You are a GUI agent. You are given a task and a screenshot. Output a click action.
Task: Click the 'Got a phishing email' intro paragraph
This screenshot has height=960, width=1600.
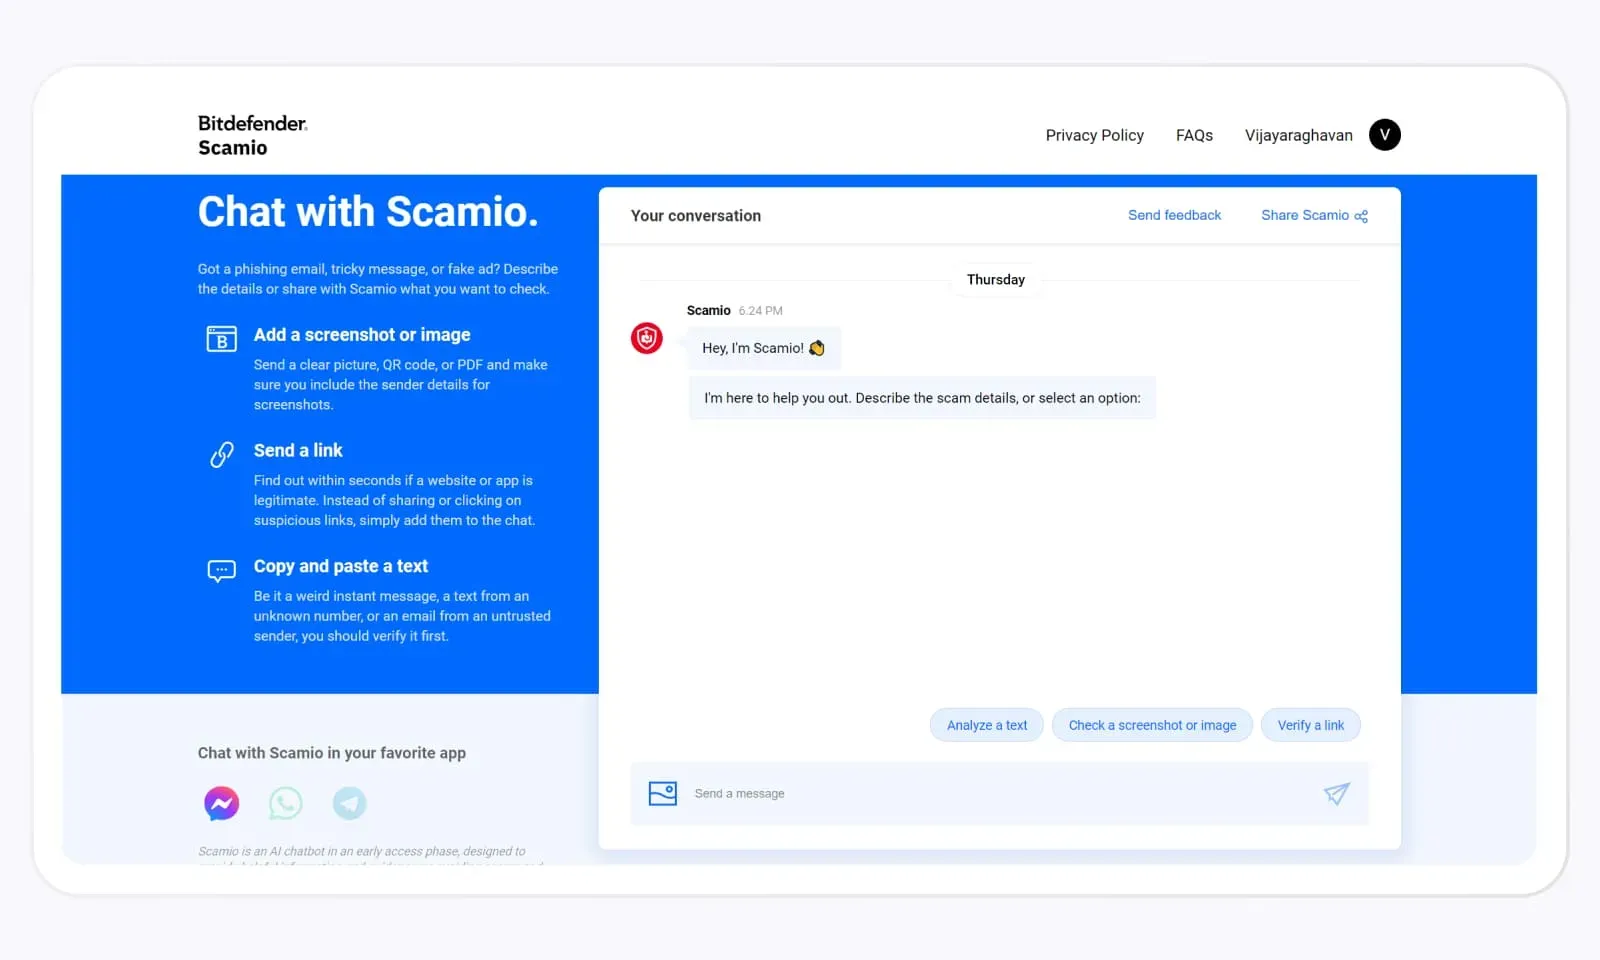coord(378,279)
